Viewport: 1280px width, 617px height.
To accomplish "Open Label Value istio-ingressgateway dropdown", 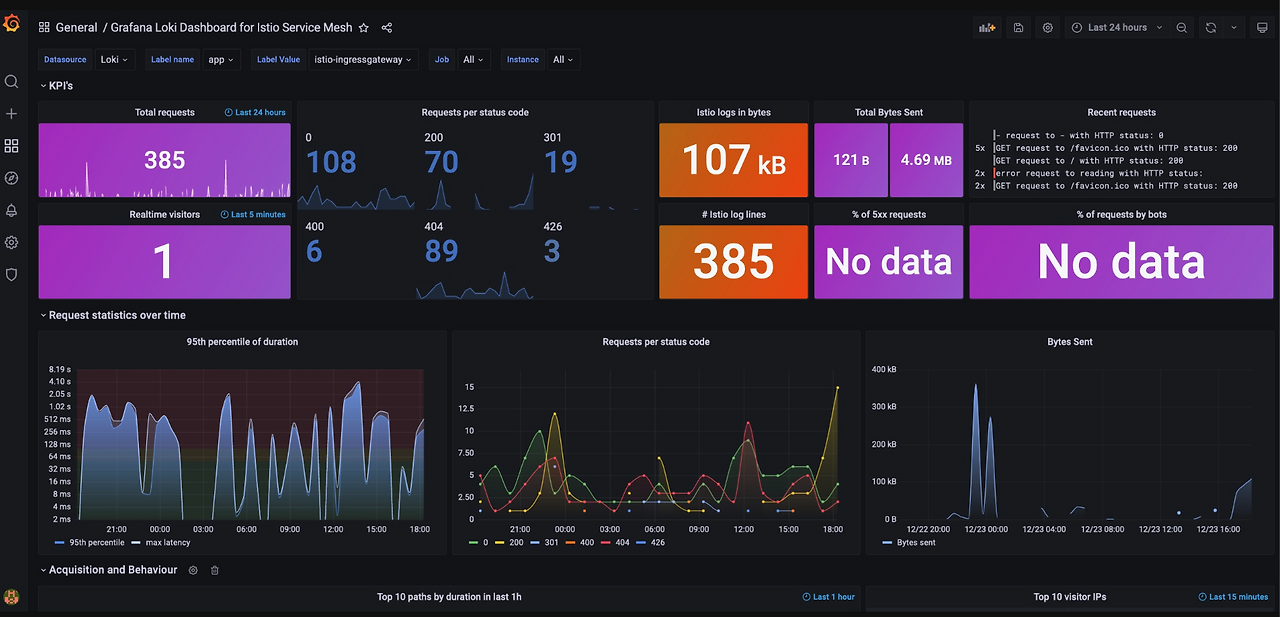I will pyautogui.click(x=361, y=60).
